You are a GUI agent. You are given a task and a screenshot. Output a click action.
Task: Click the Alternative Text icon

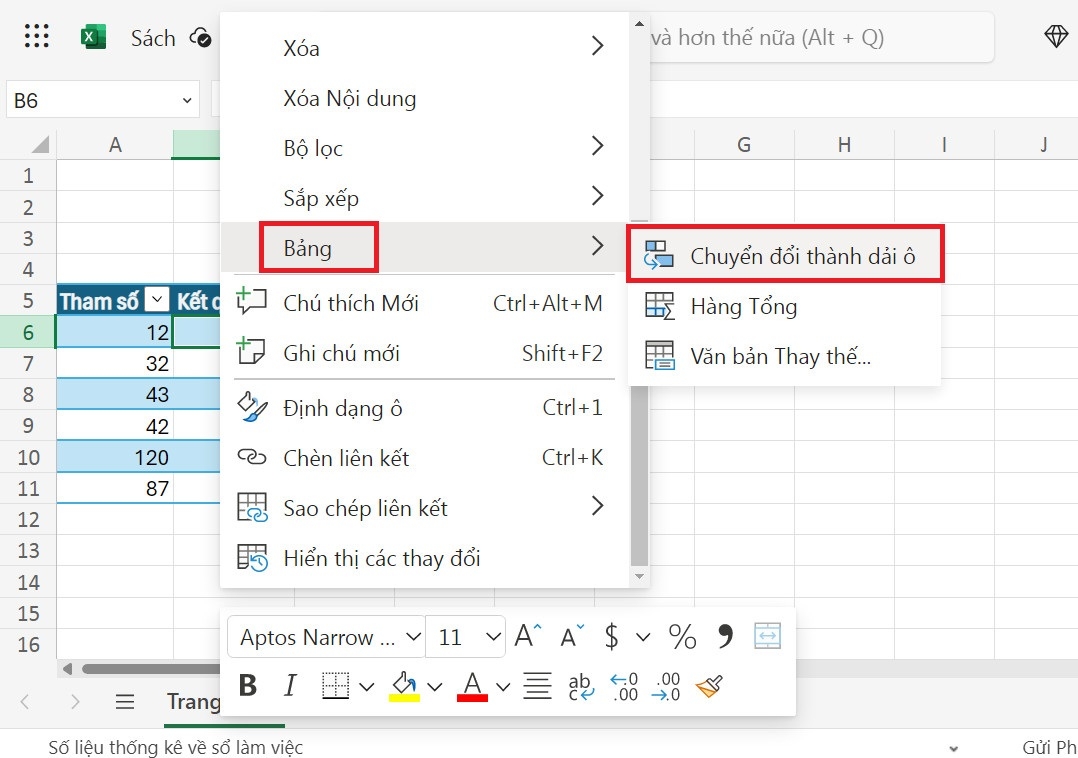[659, 355]
